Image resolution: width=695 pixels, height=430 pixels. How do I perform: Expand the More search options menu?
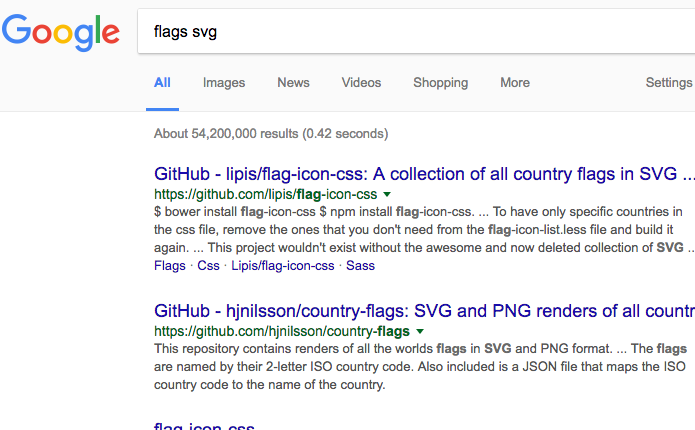515,83
